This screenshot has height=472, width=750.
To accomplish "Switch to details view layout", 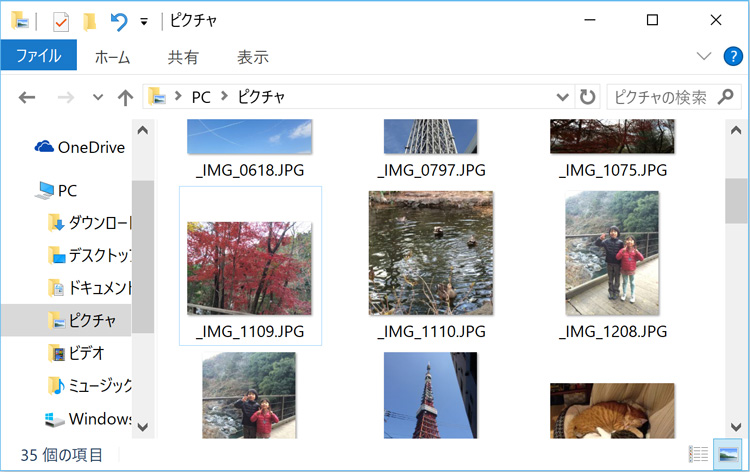I will (700, 454).
